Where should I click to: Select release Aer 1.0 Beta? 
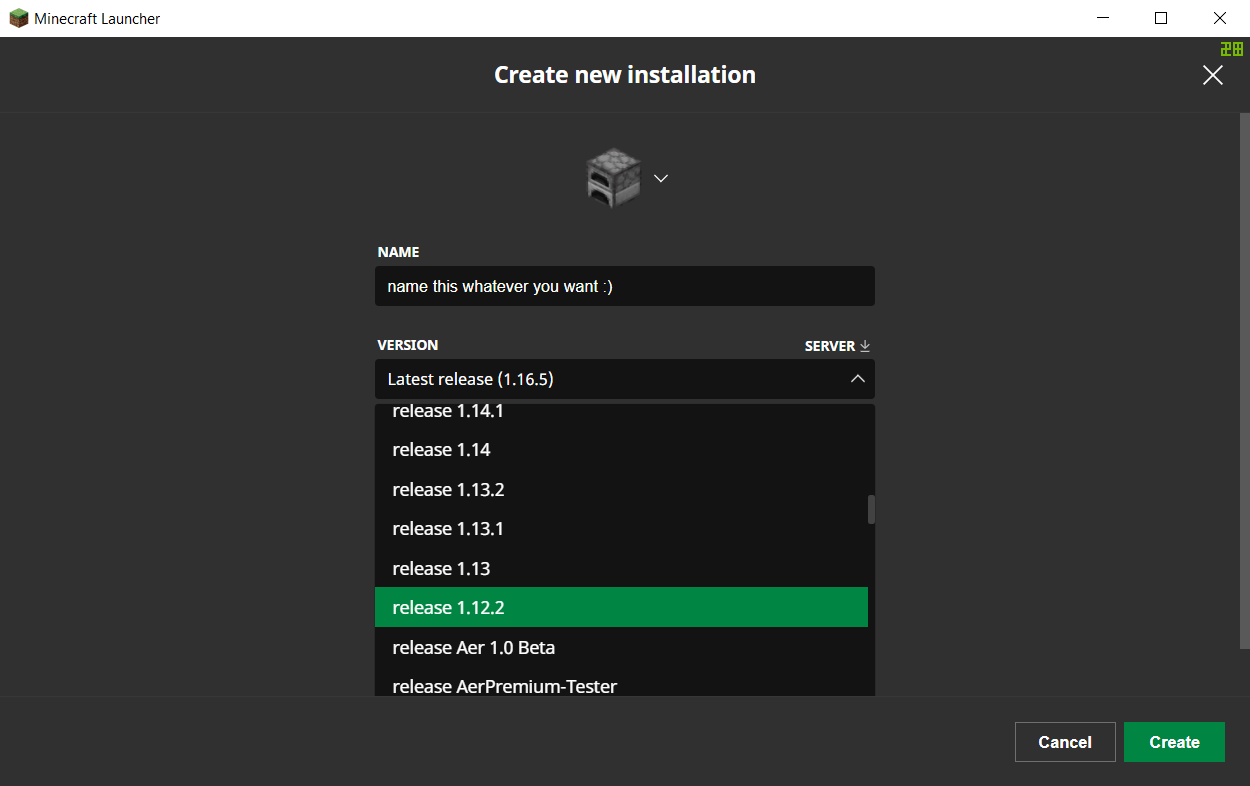tap(621, 647)
